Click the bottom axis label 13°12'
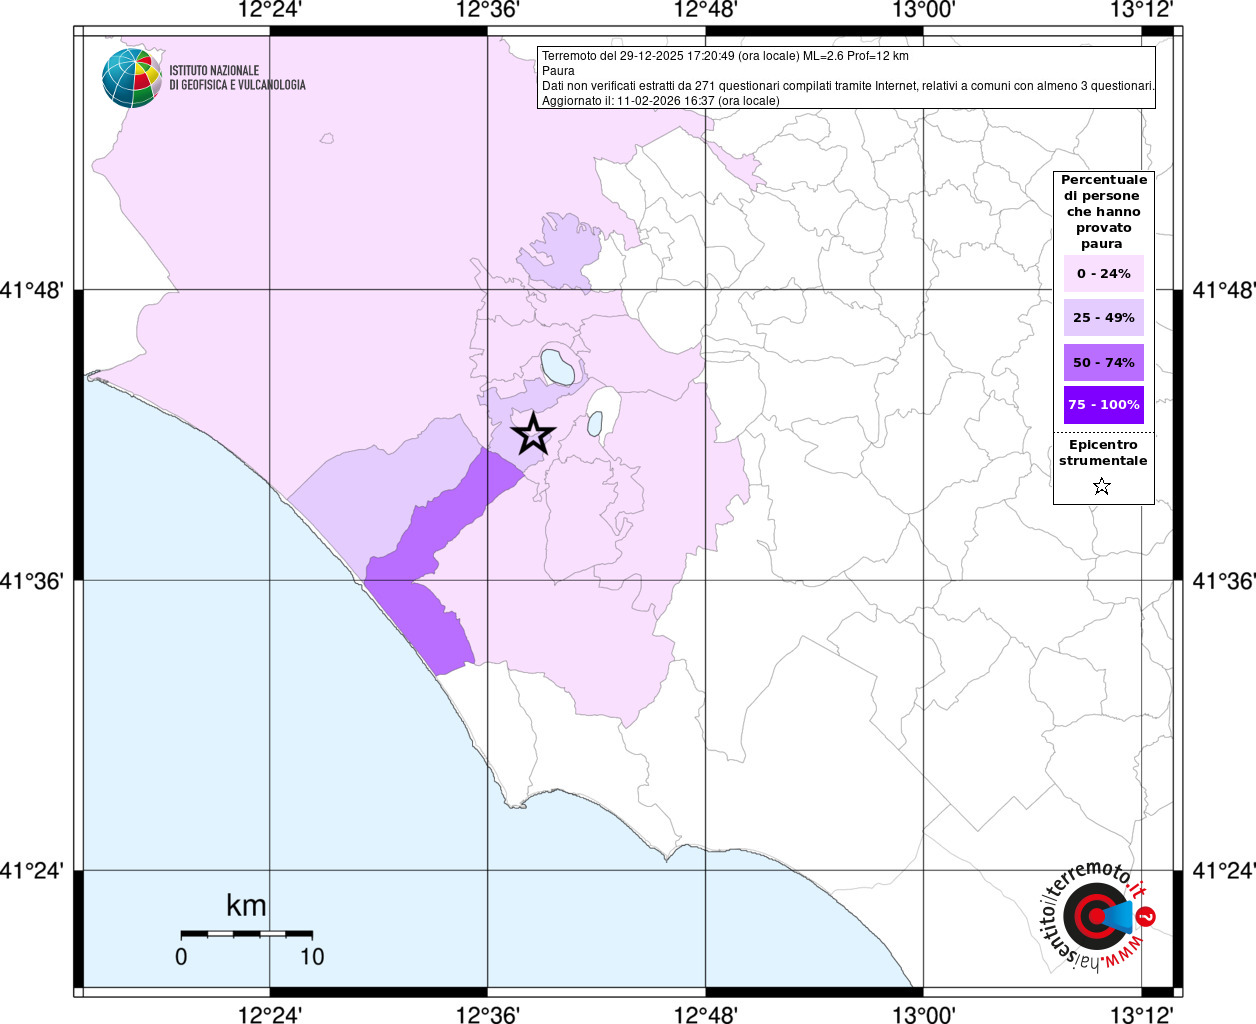This screenshot has width=1256, height=1024. (1141, 1014)
